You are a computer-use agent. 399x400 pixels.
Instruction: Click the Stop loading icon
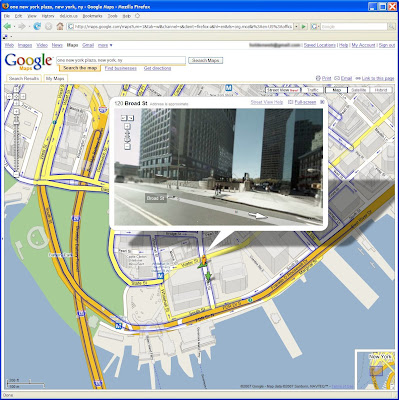coord(49,26)
